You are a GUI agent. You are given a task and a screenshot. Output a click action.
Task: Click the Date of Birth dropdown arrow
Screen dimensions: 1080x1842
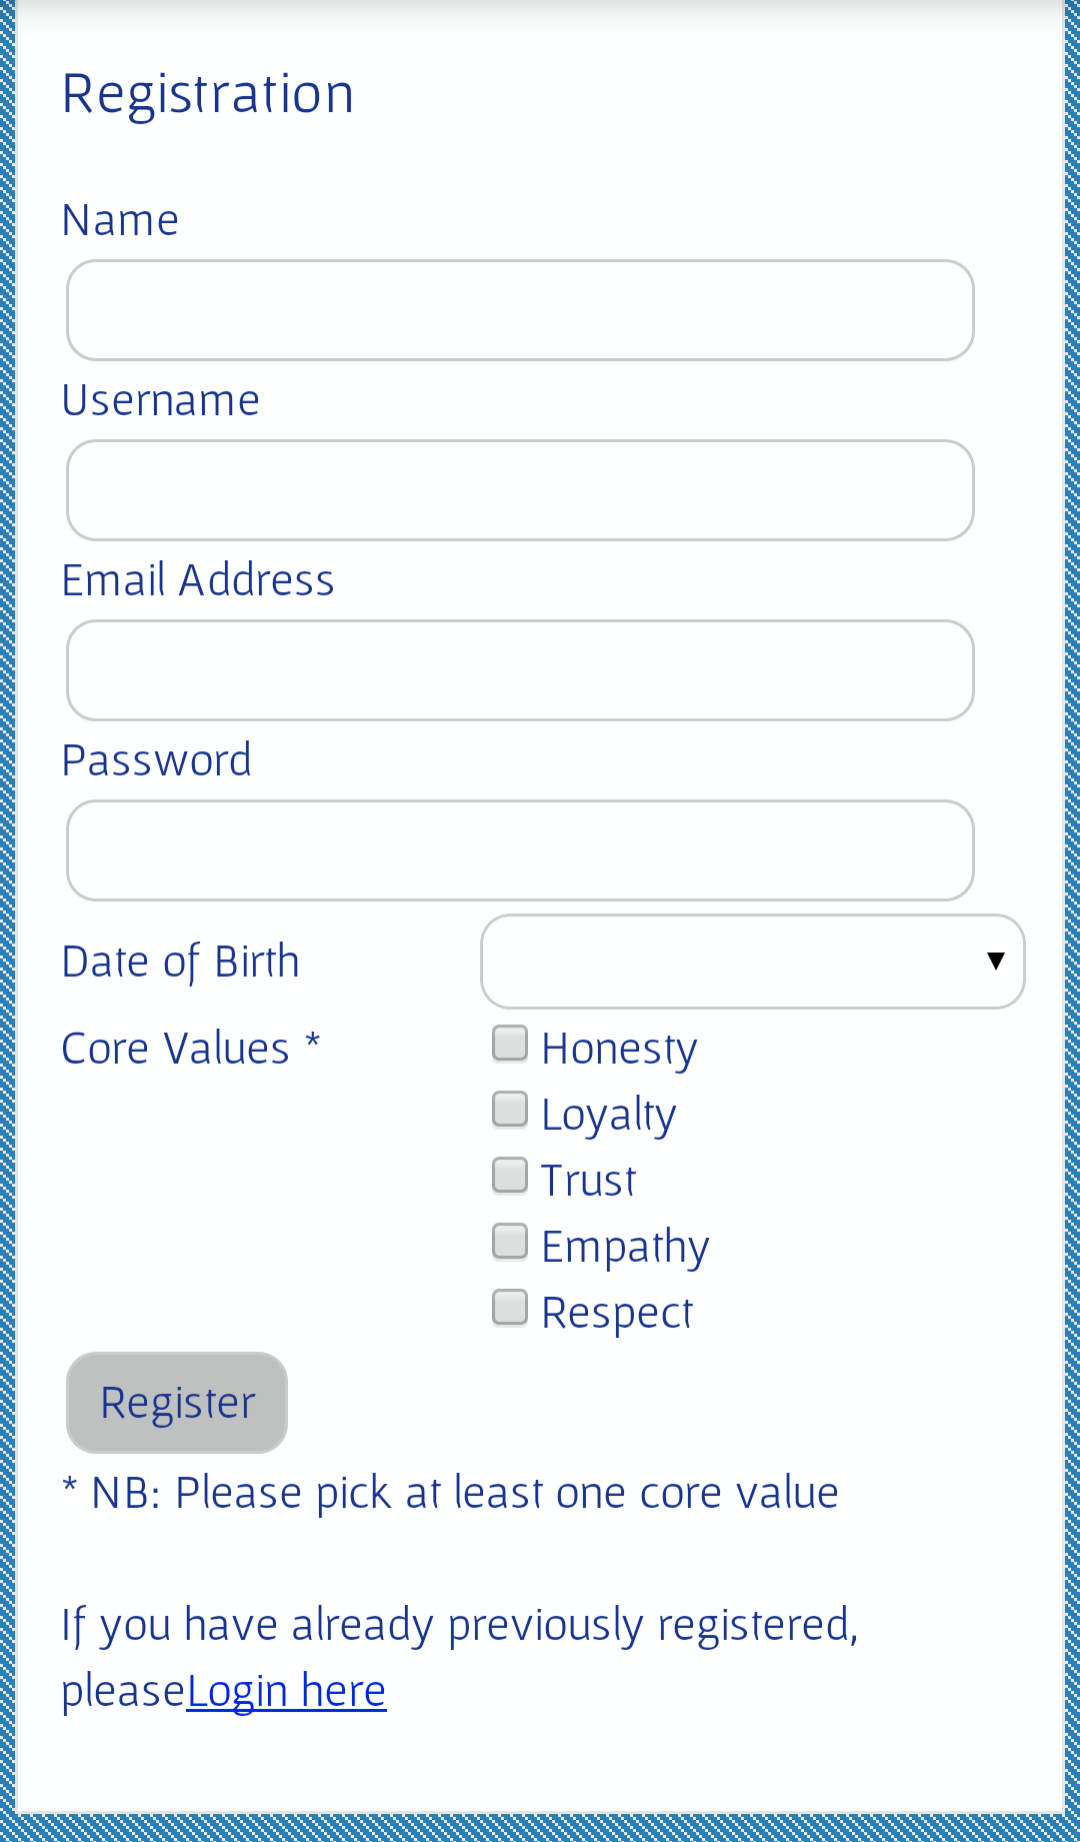click(x=995, y=961)
